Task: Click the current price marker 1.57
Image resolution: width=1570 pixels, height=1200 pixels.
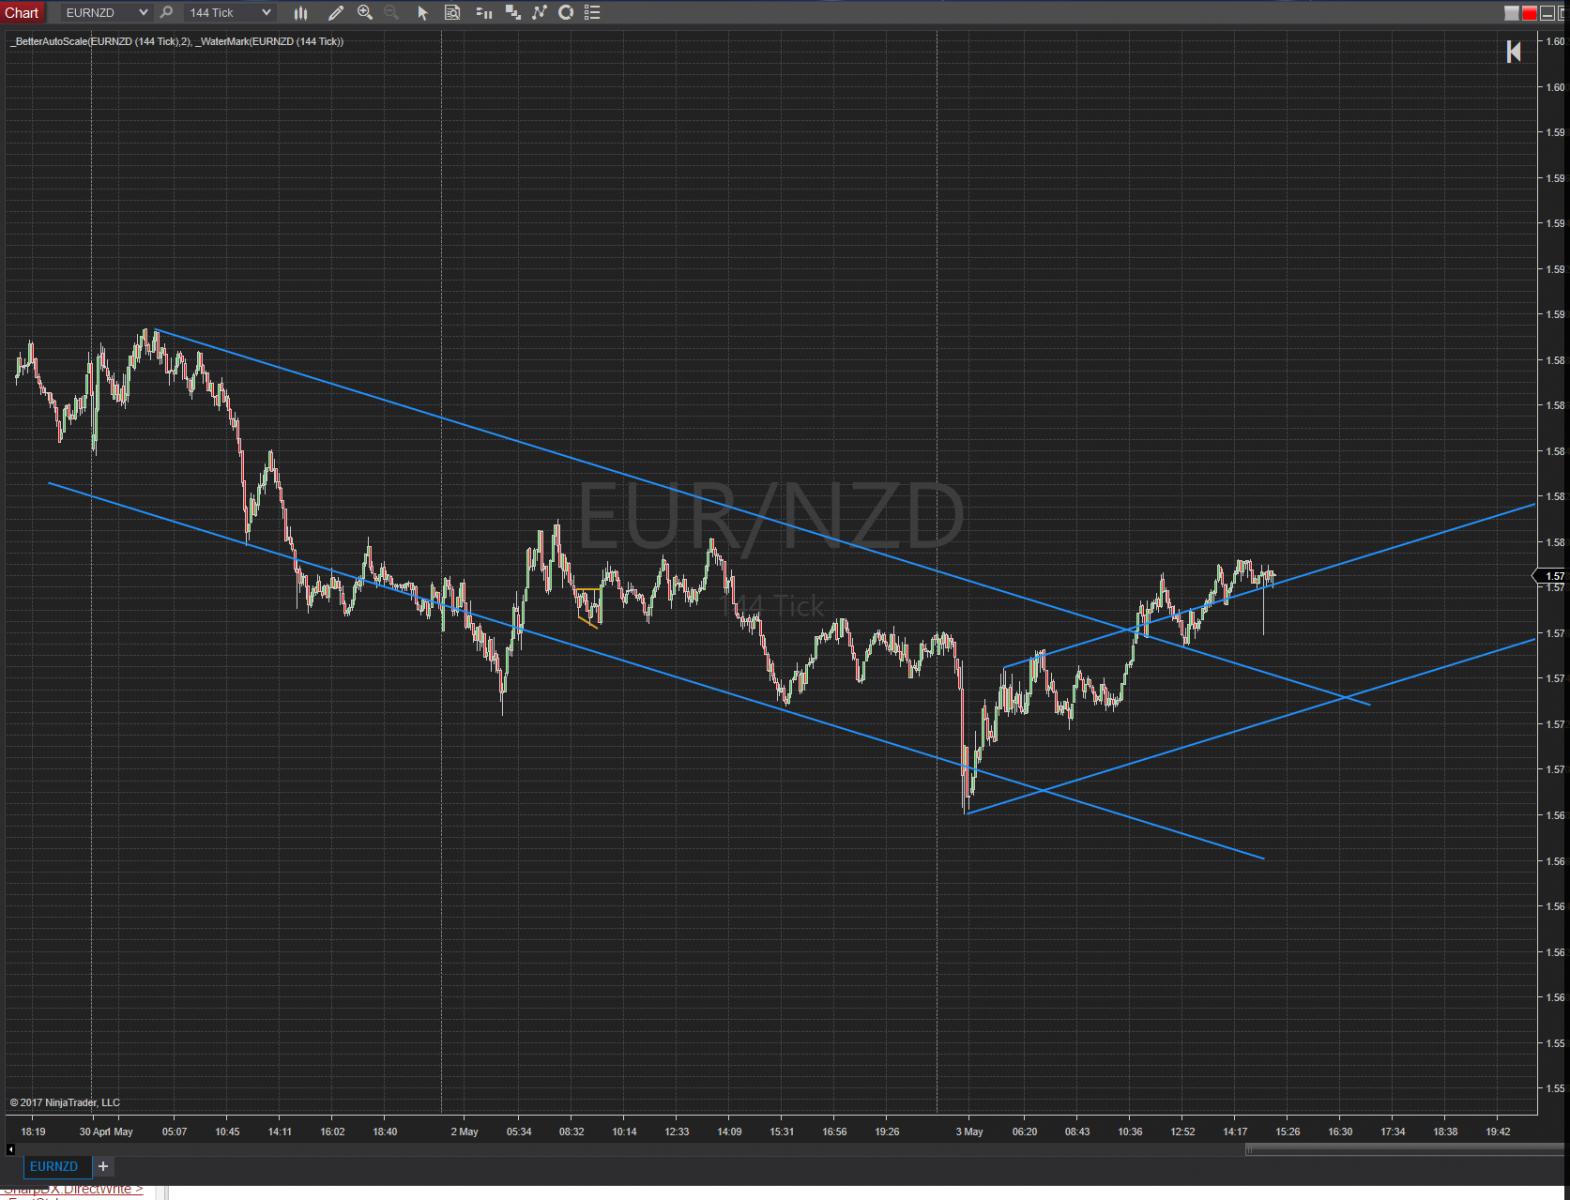Action: point(1551,576)
